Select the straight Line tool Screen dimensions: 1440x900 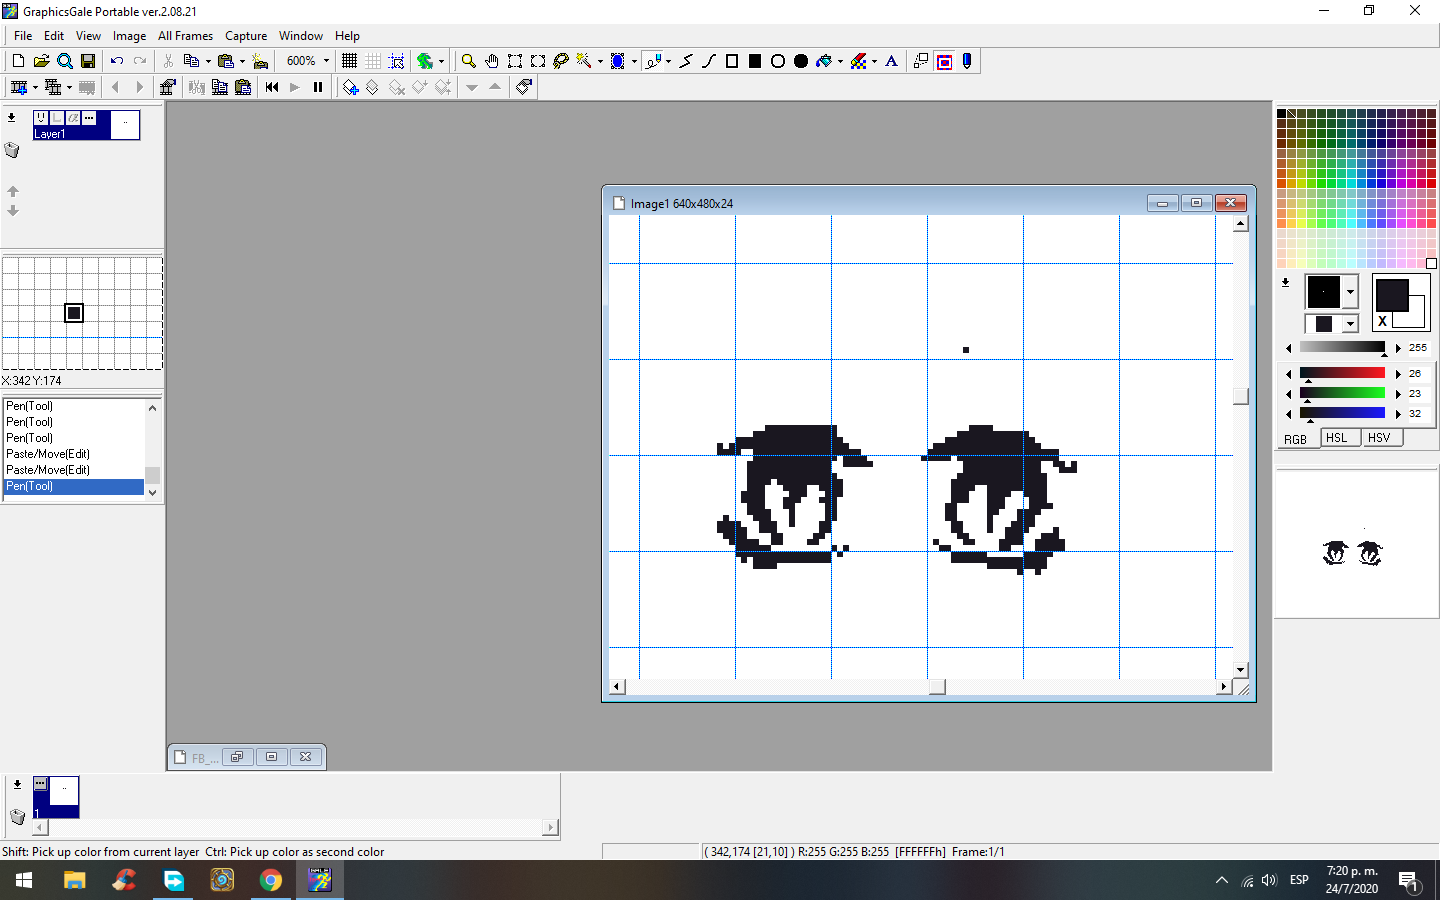[686, 61]
